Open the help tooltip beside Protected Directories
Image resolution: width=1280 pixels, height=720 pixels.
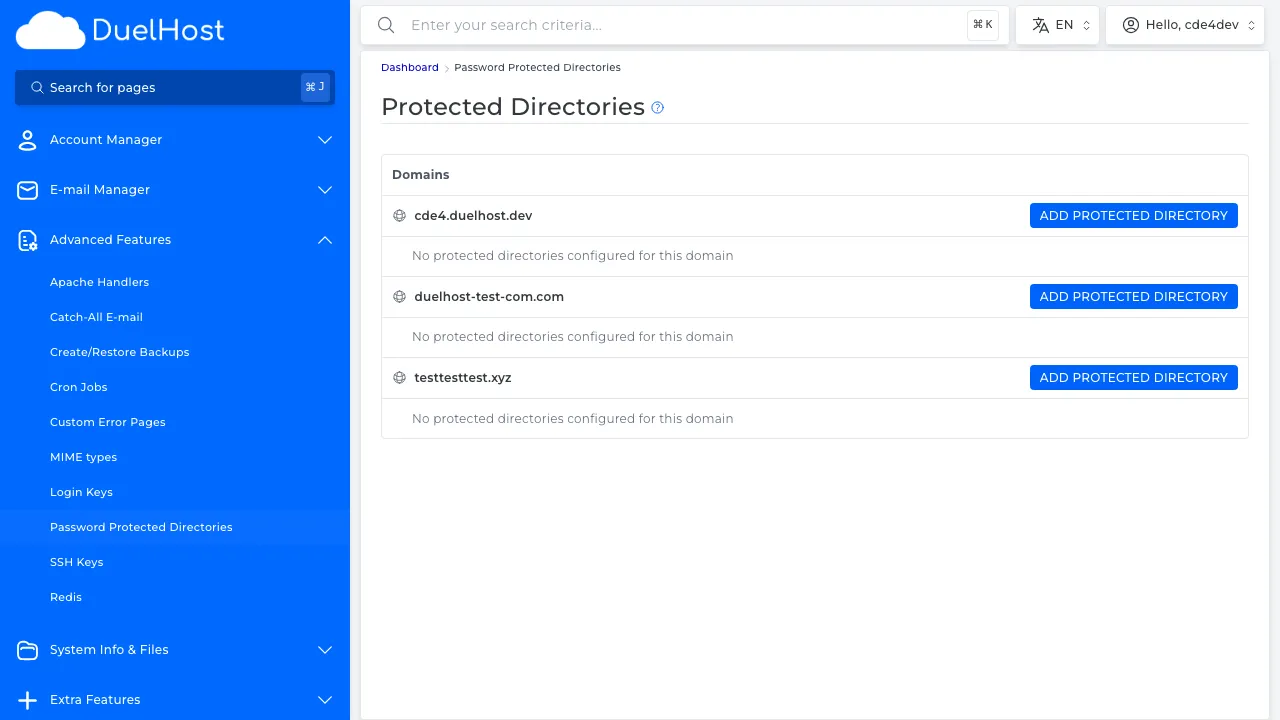(657, 107)
